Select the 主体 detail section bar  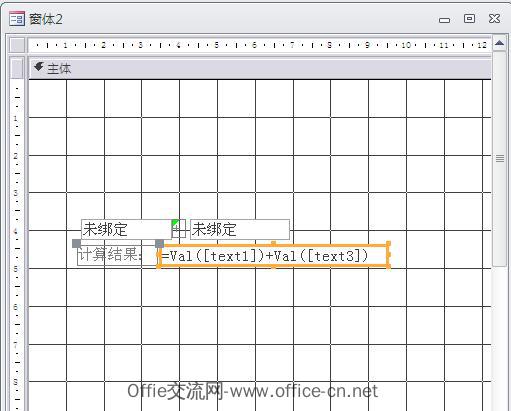tap(260, 68)
